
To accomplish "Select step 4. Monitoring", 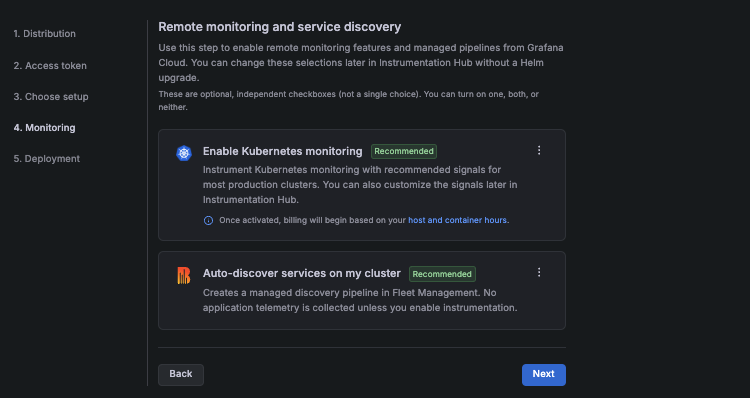I will tap(44, 128).
